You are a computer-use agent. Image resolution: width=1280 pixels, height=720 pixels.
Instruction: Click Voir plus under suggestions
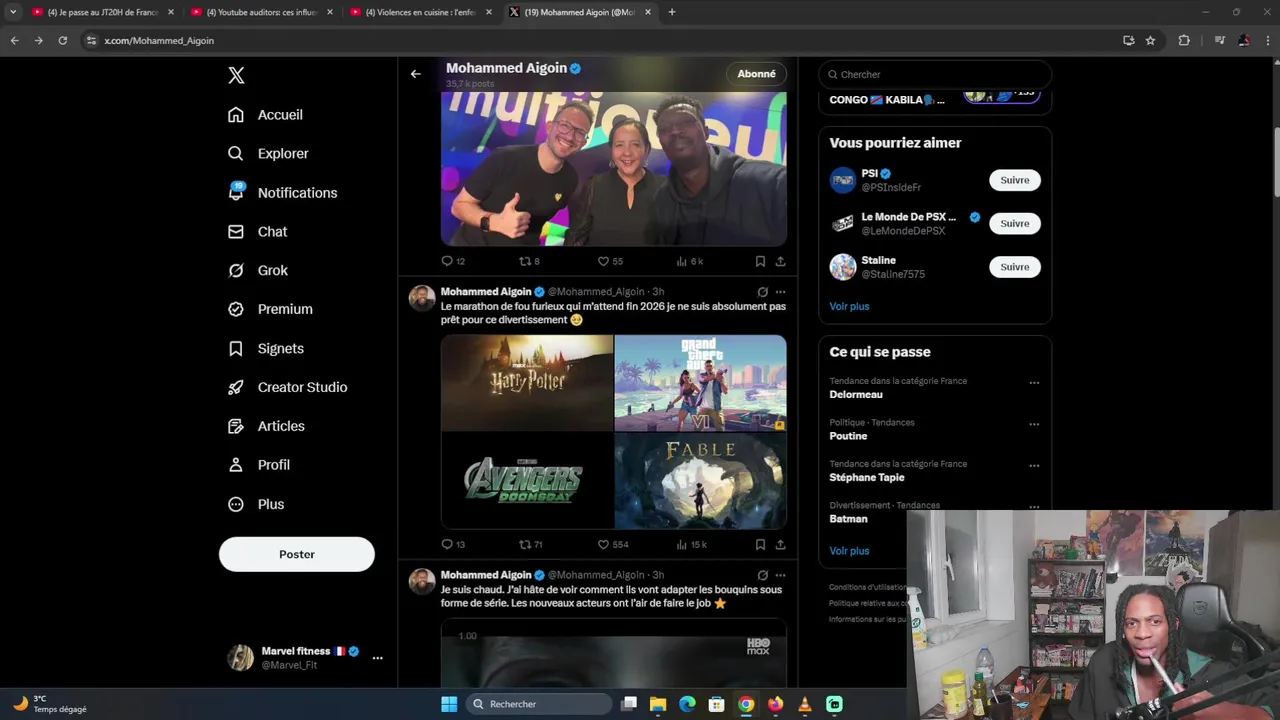point(849,307)
